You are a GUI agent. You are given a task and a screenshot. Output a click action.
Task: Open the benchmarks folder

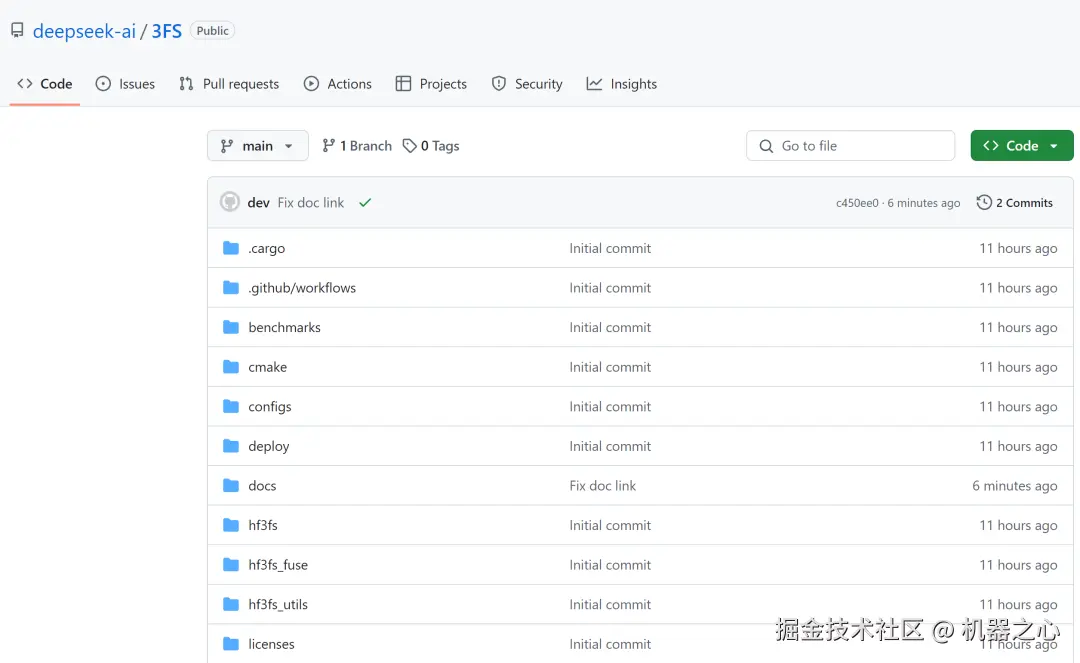(284, 328)
